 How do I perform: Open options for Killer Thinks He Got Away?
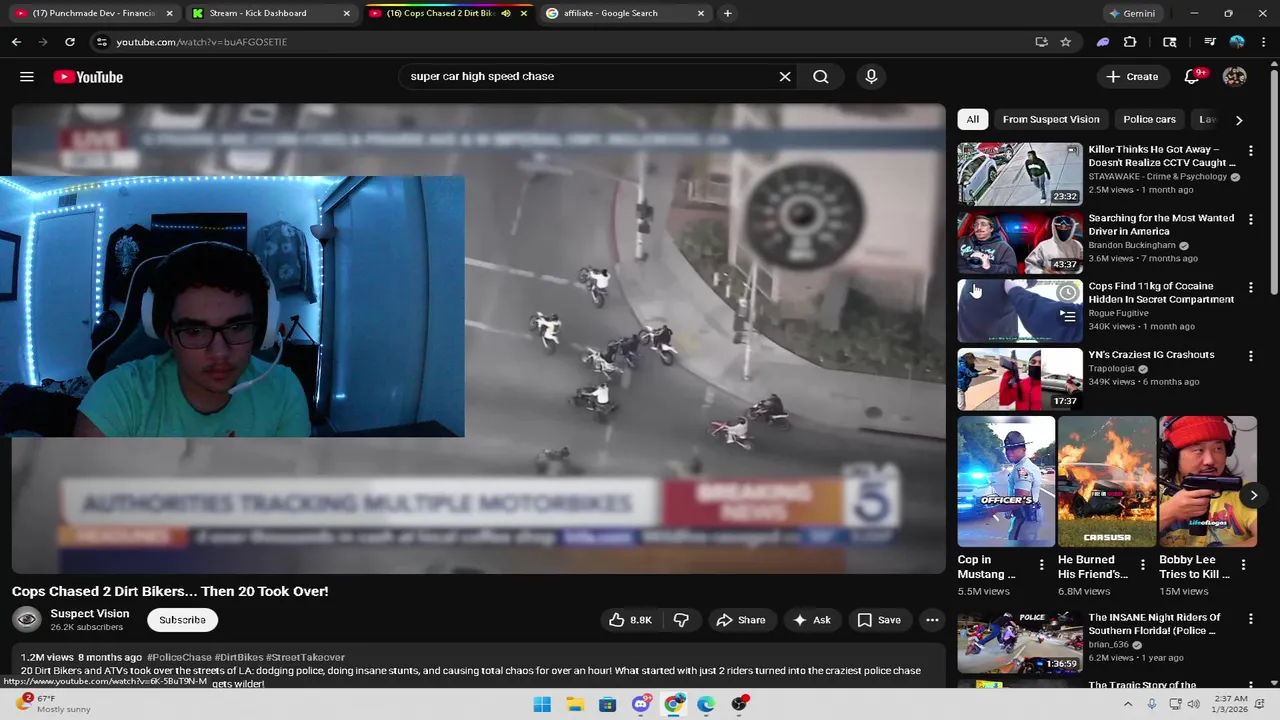click(x=1250, y=151)
